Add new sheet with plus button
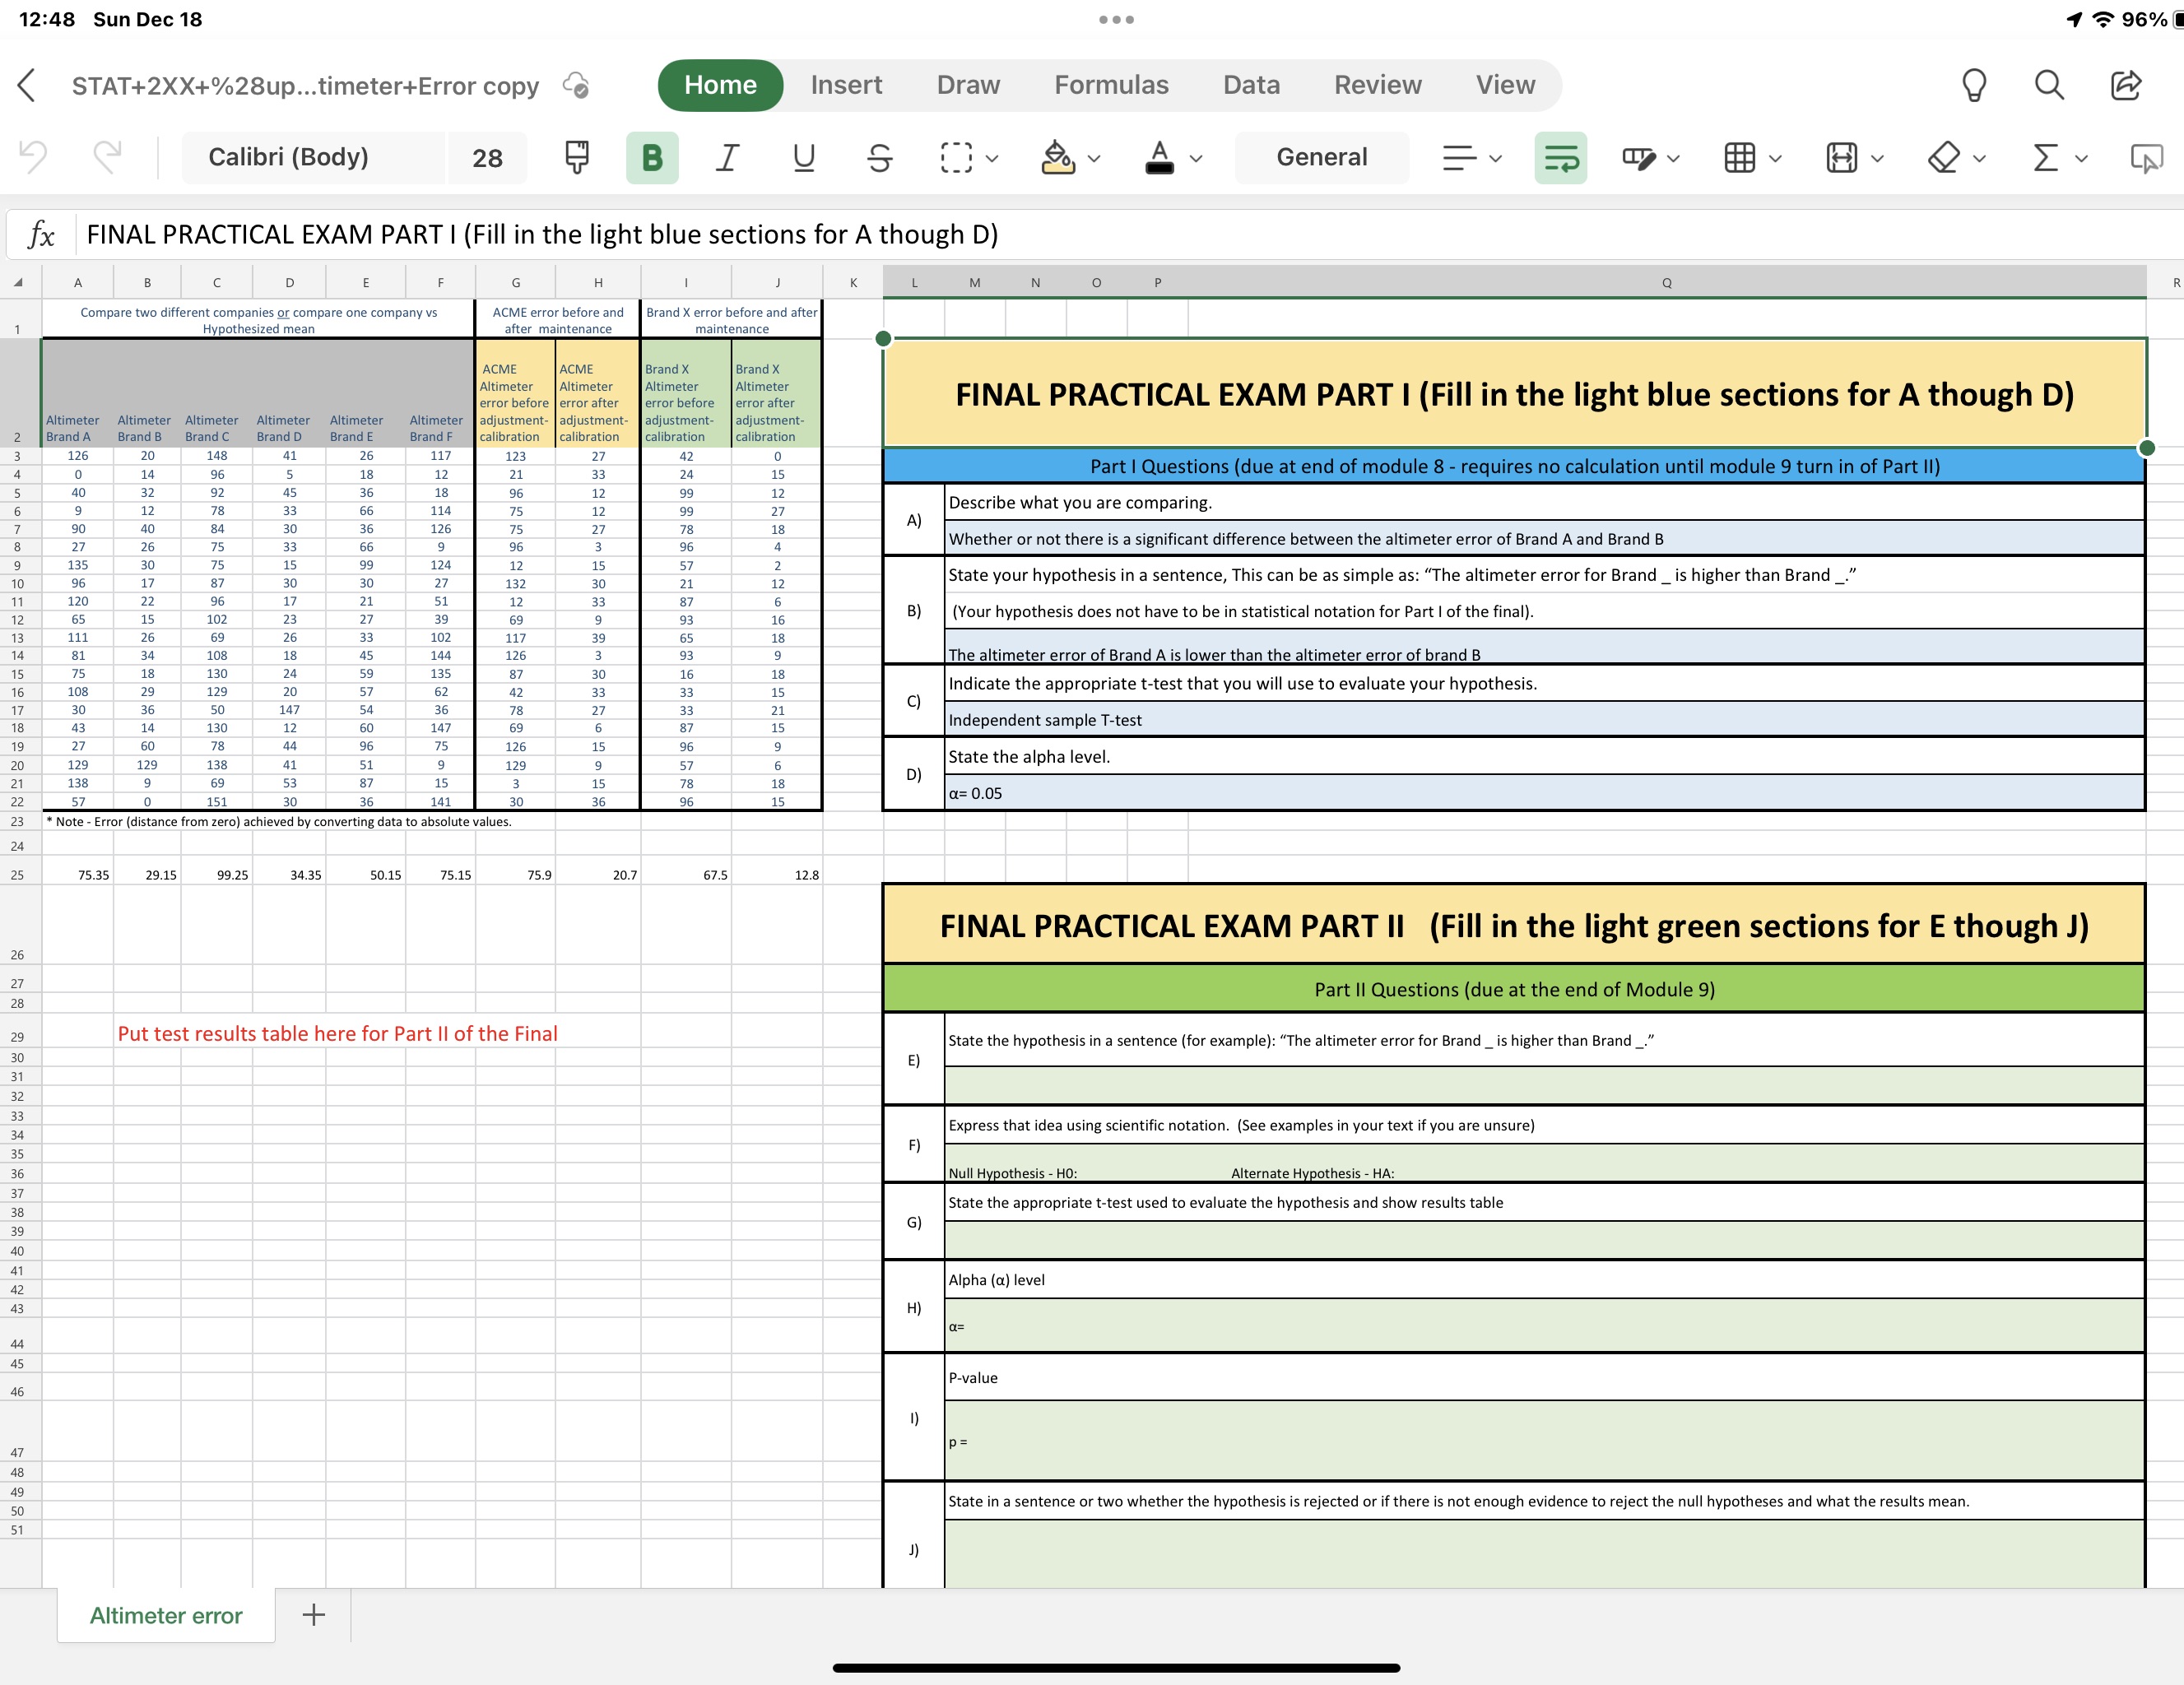The width and height of the screenshot is (2184, 1685). (313, 1615)
